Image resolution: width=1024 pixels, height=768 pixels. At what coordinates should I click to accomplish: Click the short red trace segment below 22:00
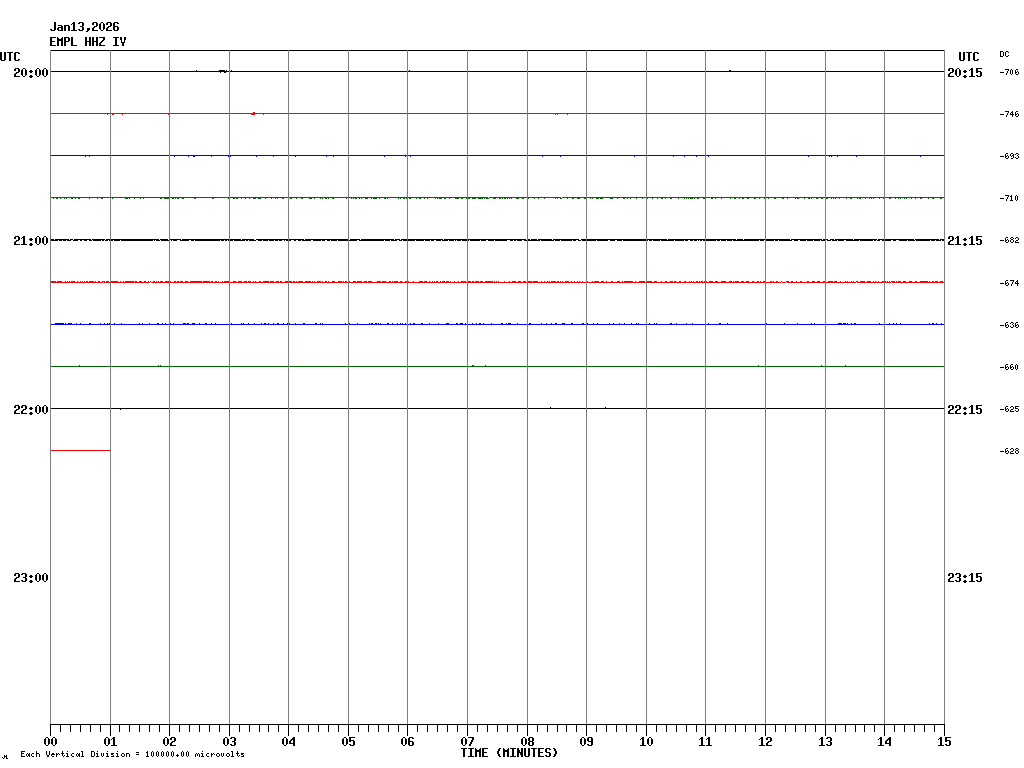80,451
